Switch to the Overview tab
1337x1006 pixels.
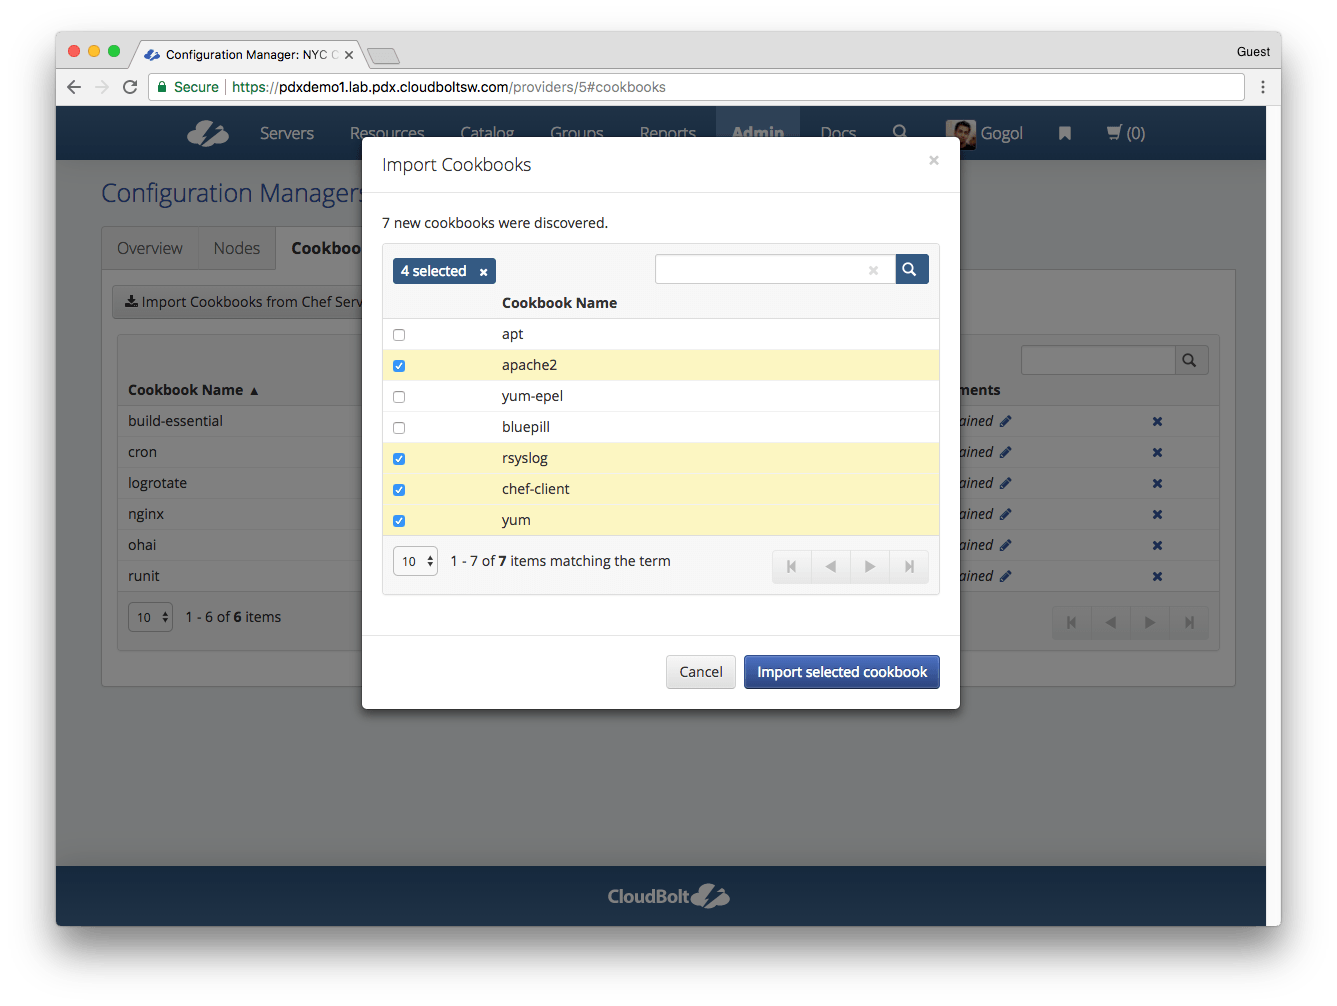coord(149,247)
